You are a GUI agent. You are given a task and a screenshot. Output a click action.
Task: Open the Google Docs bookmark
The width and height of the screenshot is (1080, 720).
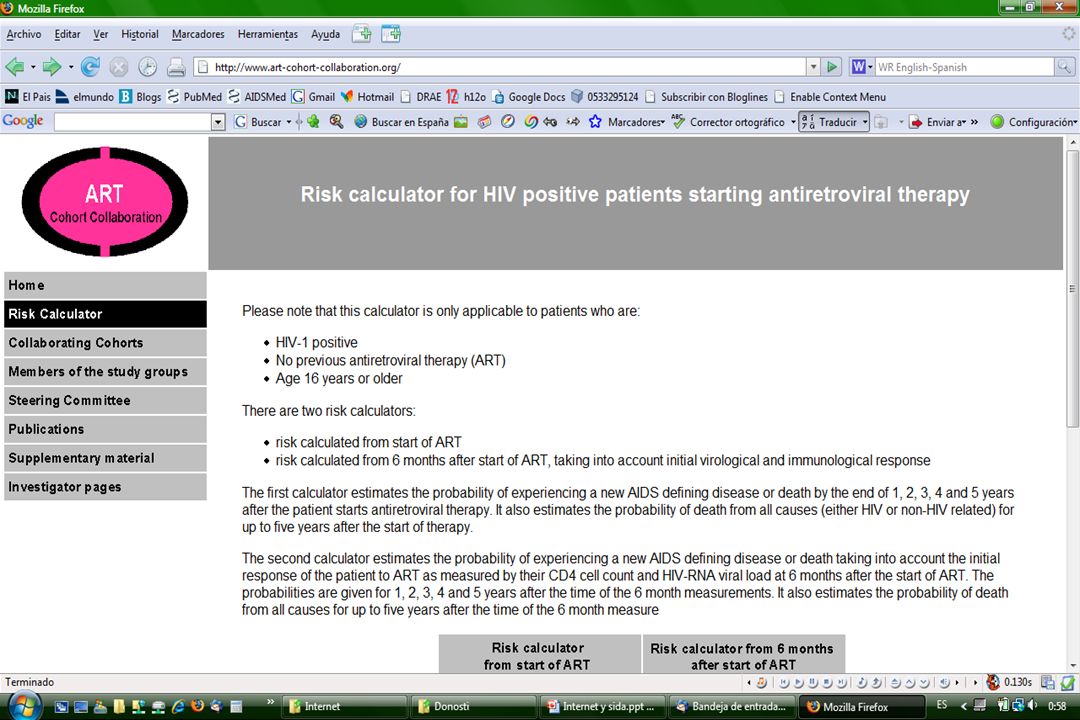click(x=528, y=96)
